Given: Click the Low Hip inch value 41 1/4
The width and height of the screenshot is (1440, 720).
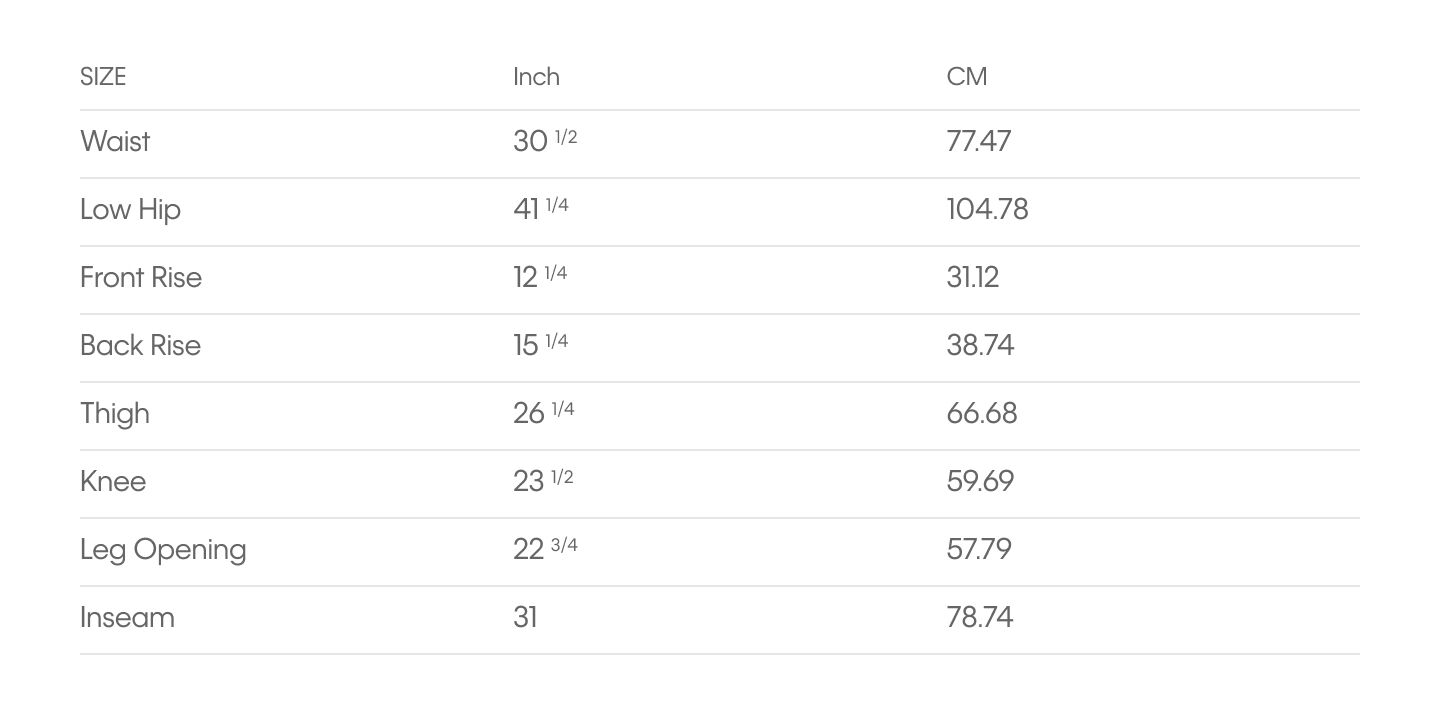Looking at the screenshot, I should coord(541,208).
